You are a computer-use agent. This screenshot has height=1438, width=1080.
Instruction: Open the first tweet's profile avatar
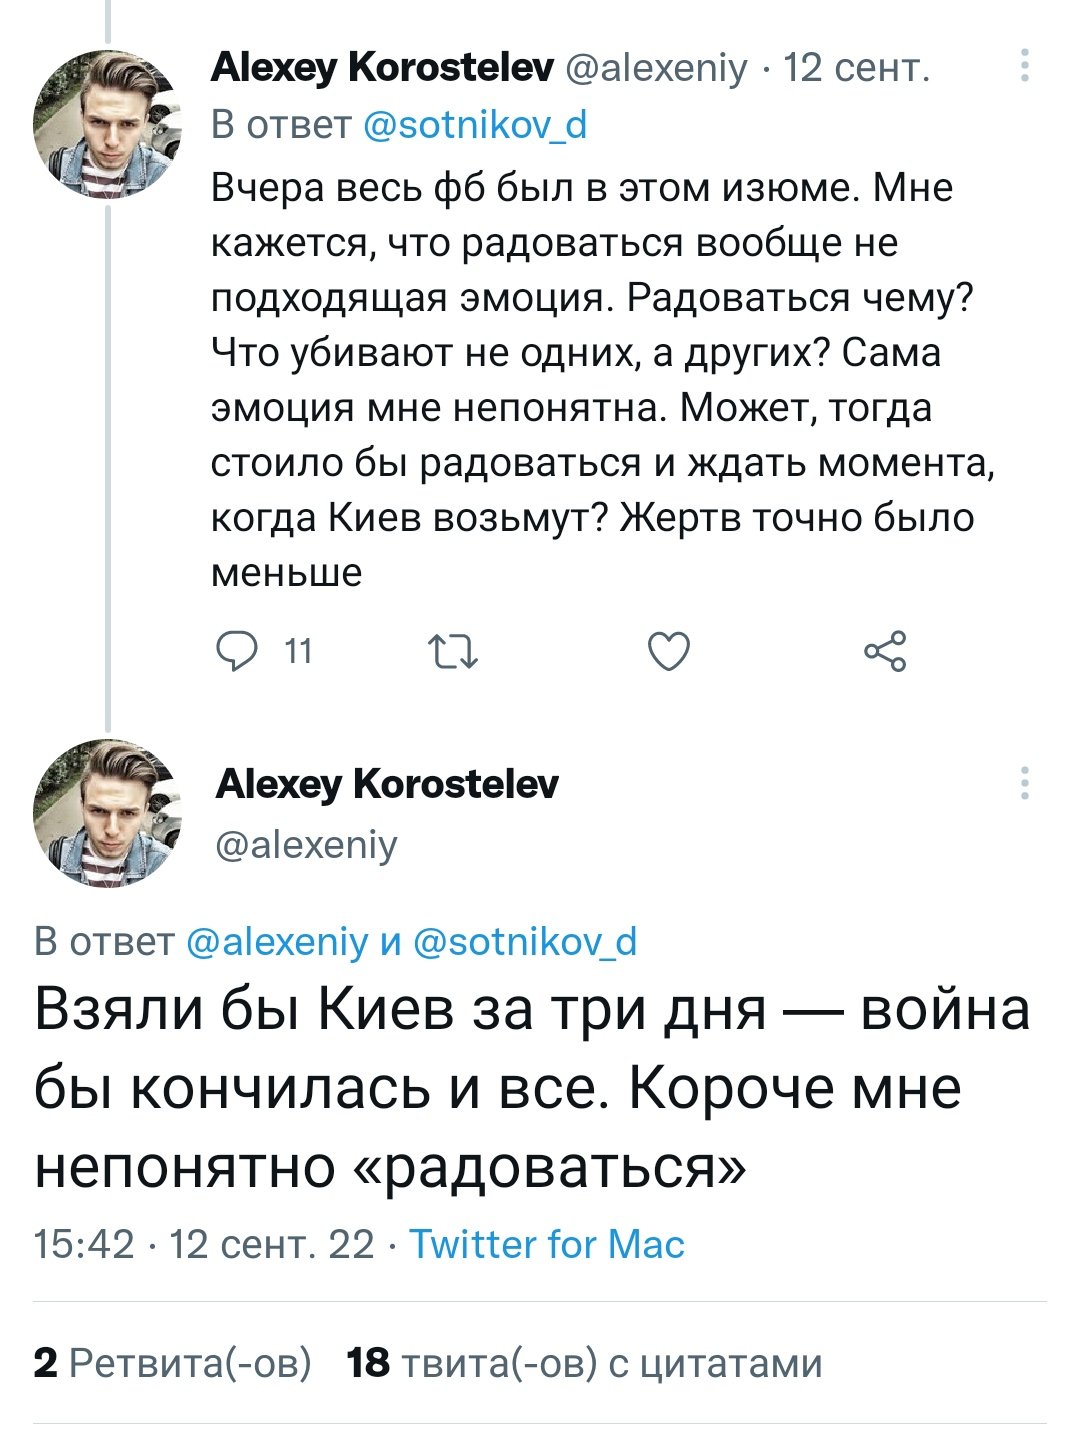coord(108,124)
